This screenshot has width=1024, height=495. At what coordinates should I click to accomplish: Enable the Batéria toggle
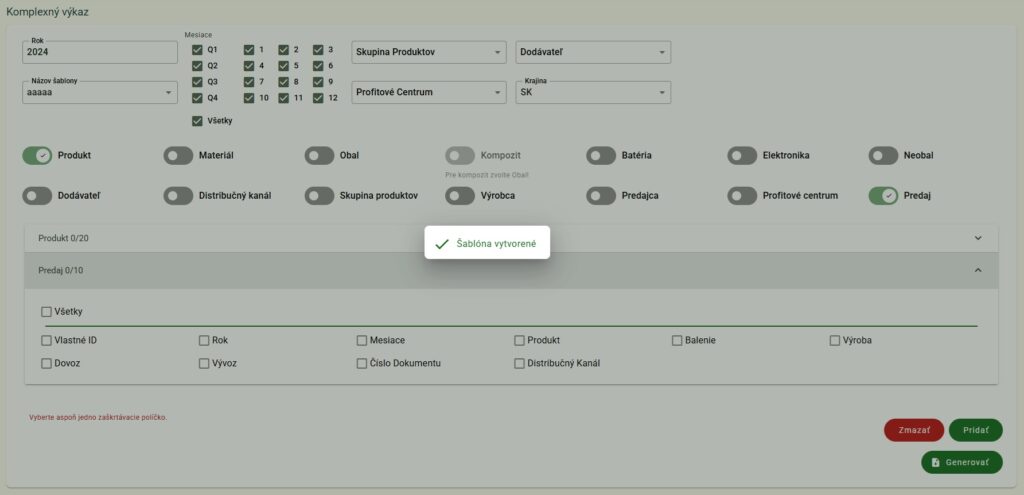pos(601,156)
